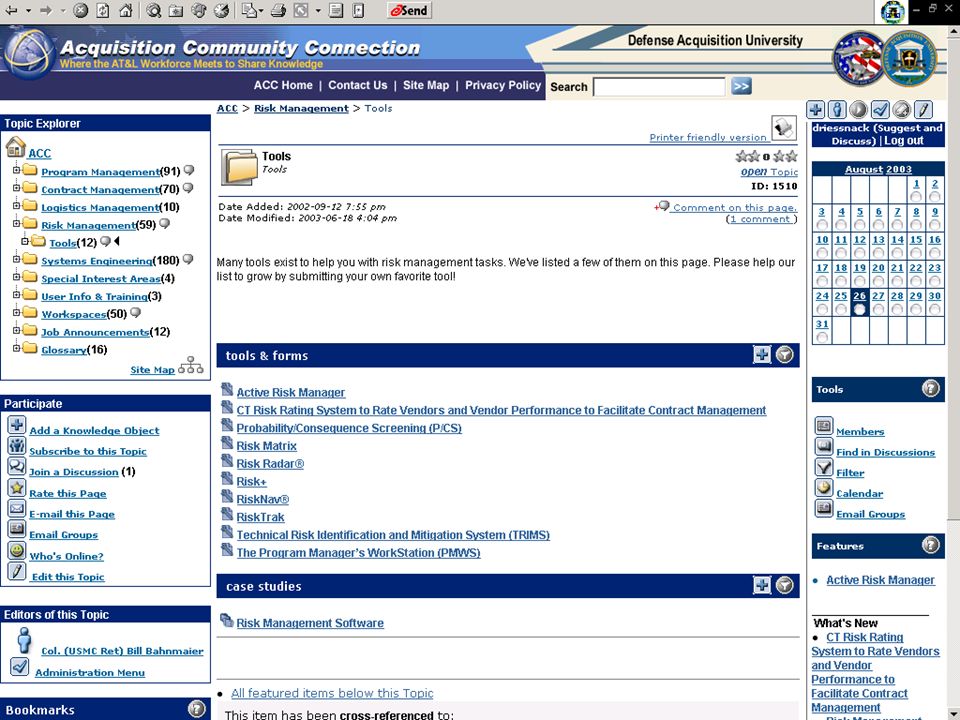Click the plus icon in case studies header
960x720 pixels.
tap(762, 585)
